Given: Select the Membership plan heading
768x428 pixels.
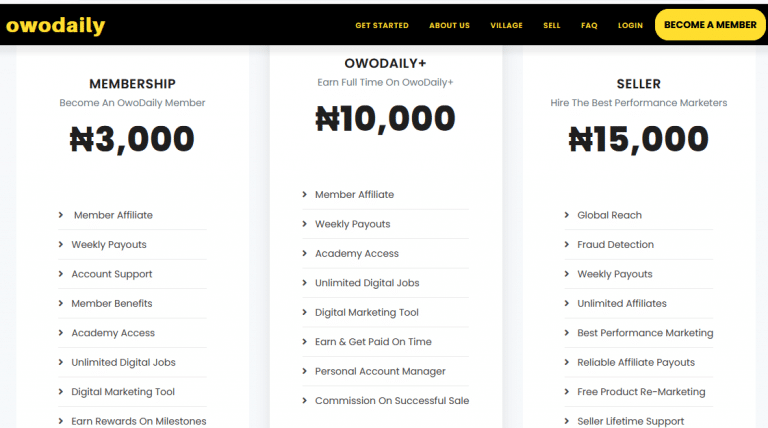Looking at the screenshot, I should click(132, 84).
